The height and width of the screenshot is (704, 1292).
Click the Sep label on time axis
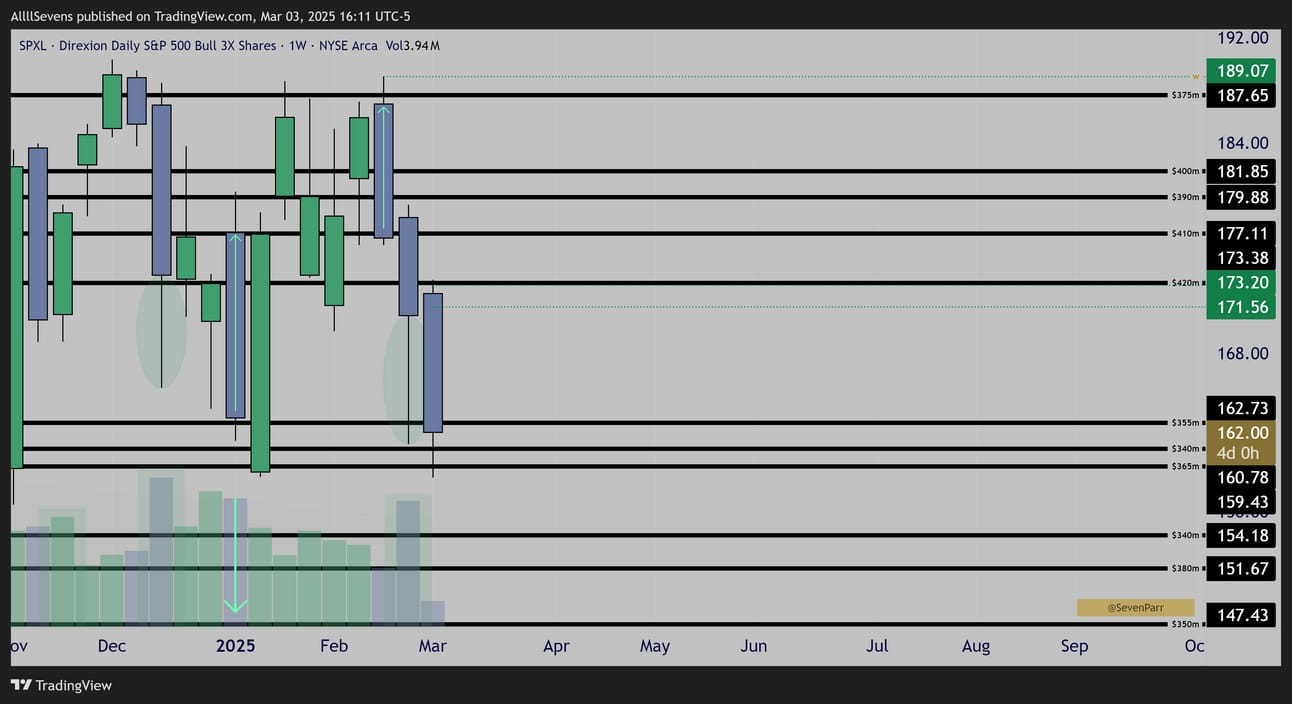click(x=1075, y=646)
